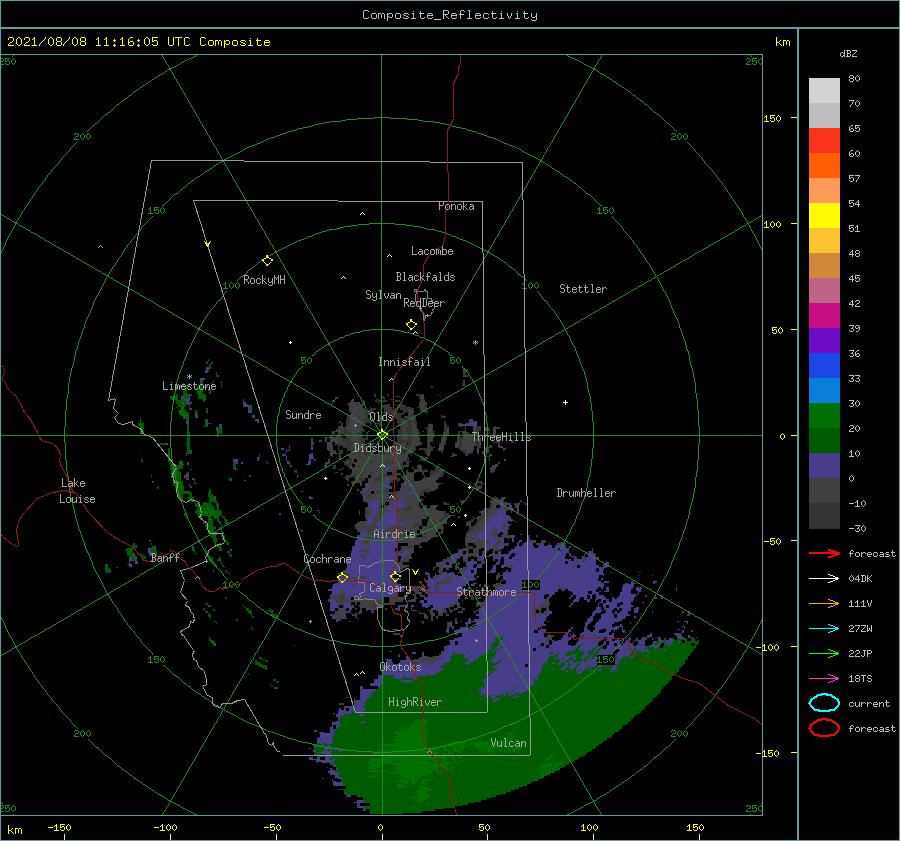Select the 30 dBZ blue color swatch
Viewport: 900px width, 841px height.
[824, 391]
